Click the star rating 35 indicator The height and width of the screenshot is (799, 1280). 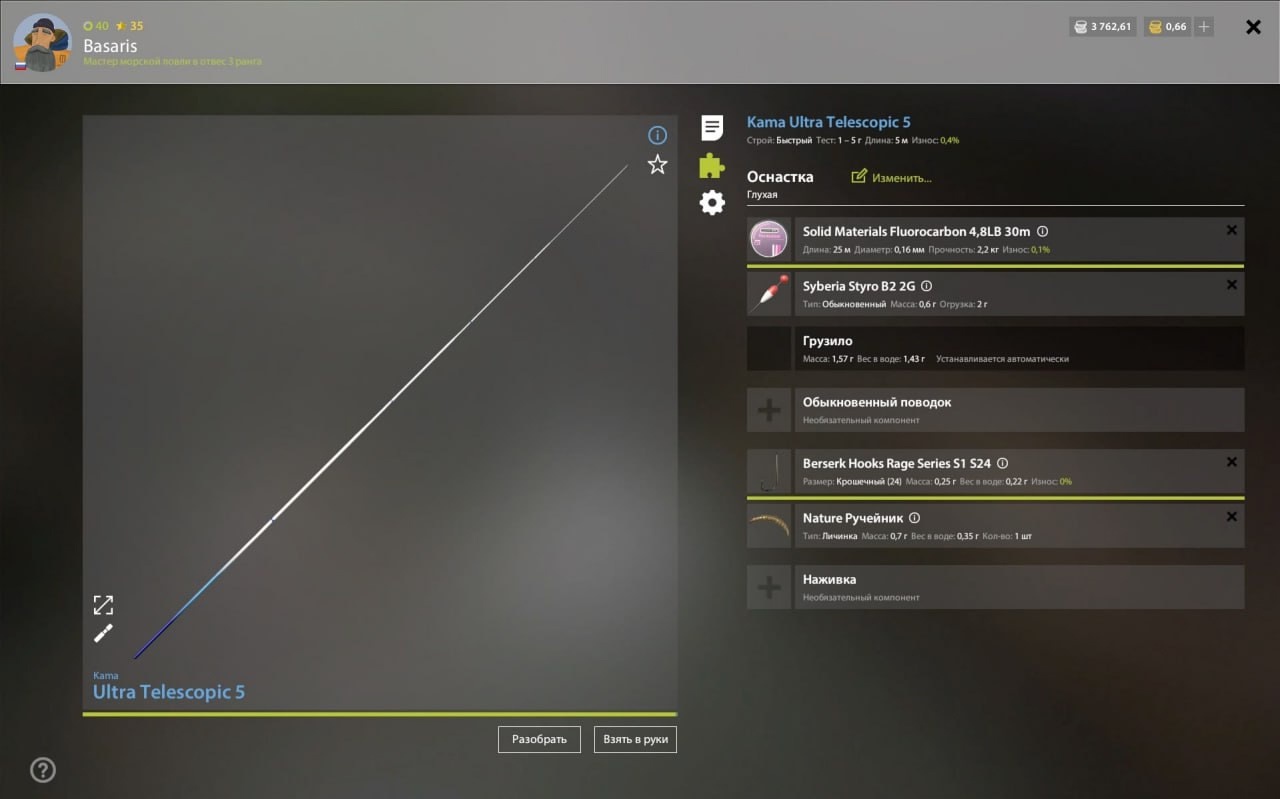pyautogui.click(x=130, y=26)
